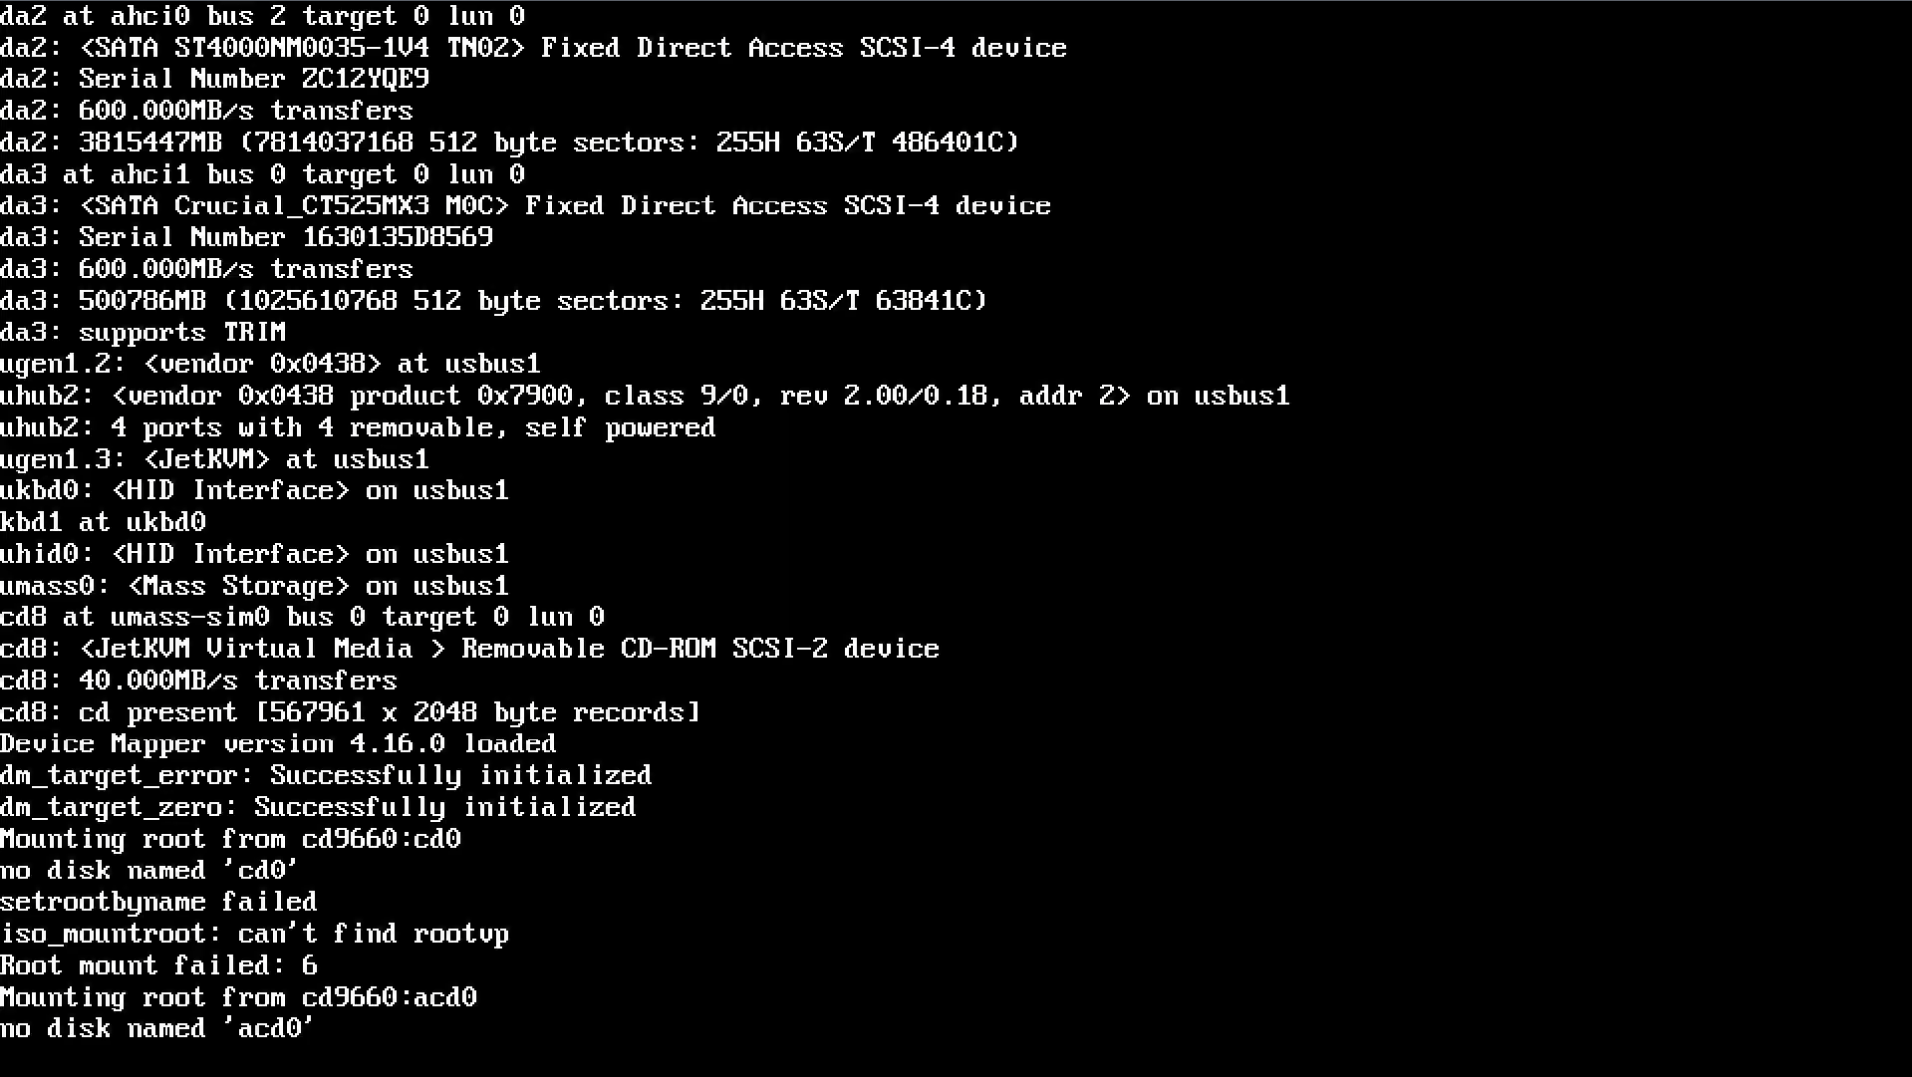Click the 'Mounting root from cd9660:cd0' line

(x=231, y=839)
